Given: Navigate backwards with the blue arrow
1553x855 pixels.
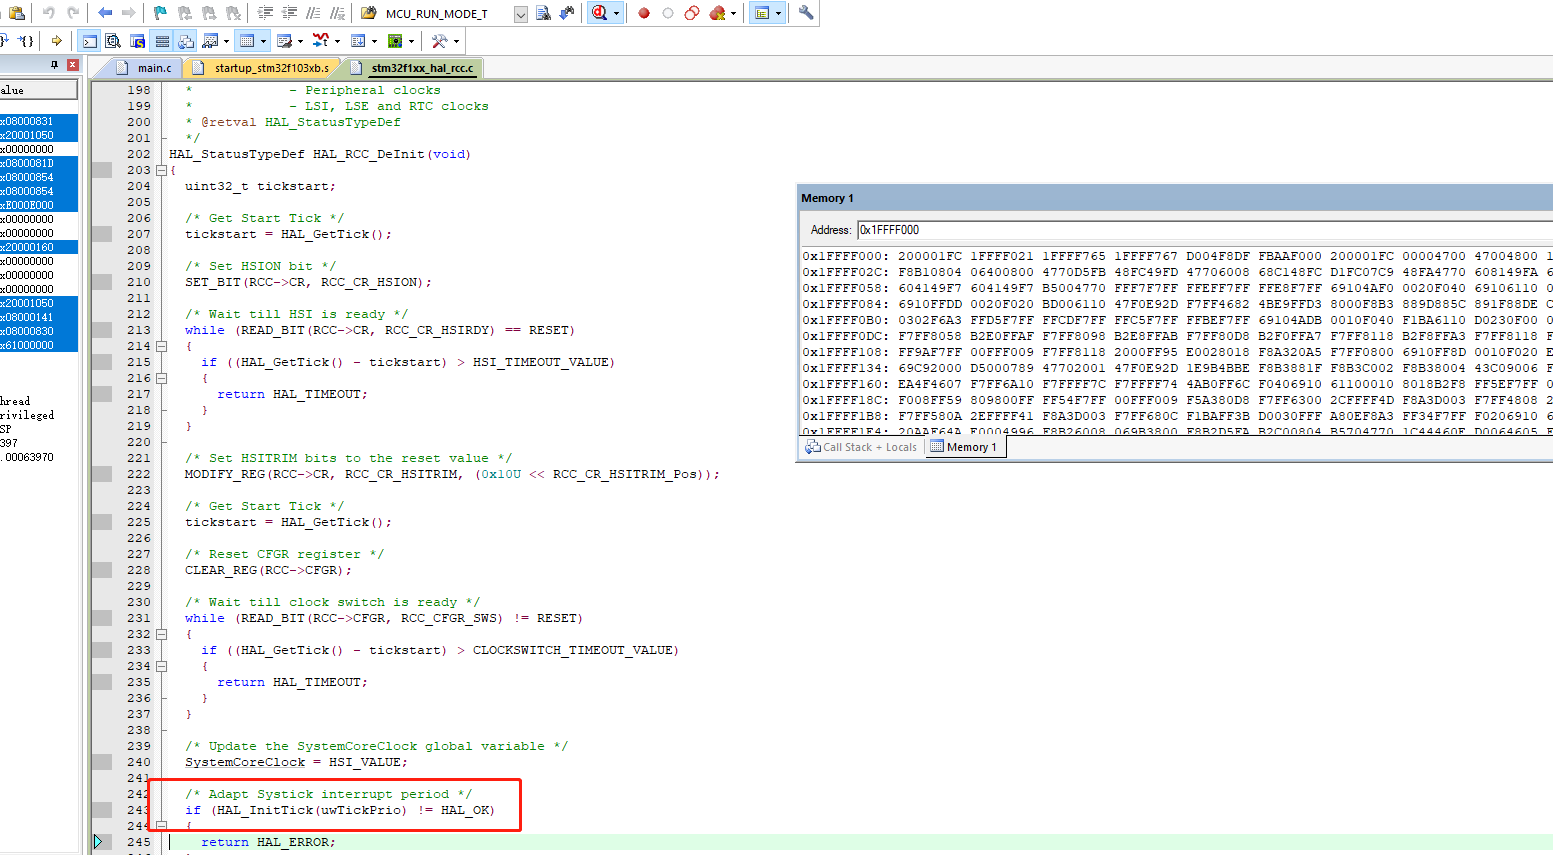Looking at the screenshot, I should tap(105, 13).
